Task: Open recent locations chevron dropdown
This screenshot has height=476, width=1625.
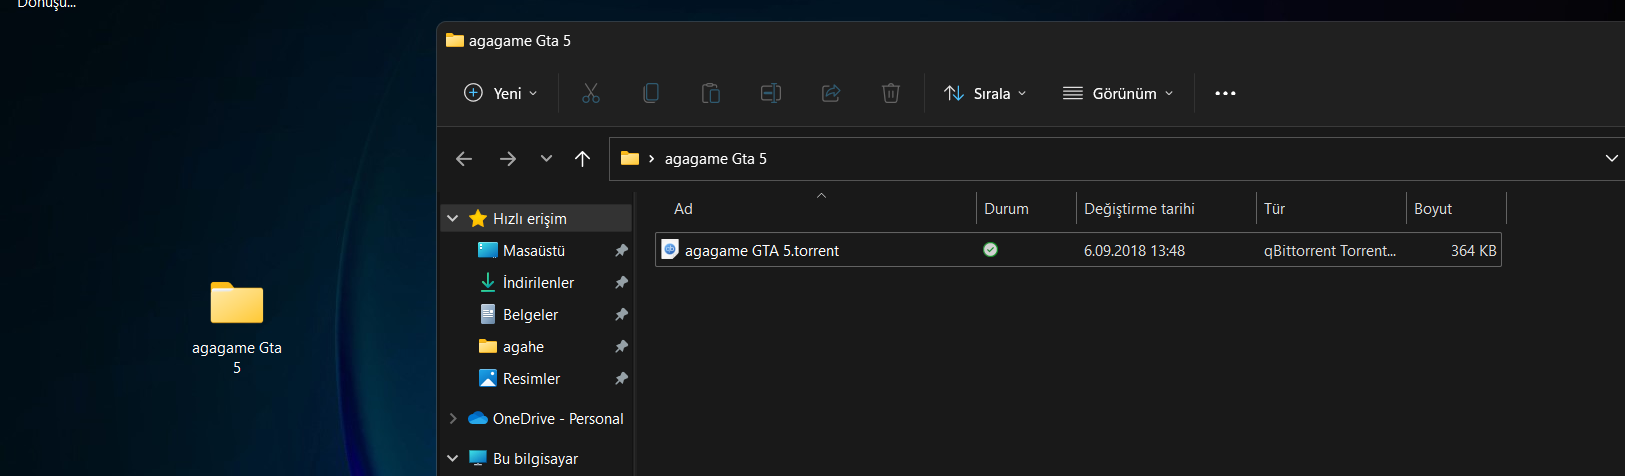Action: click(x=546, y=159)
